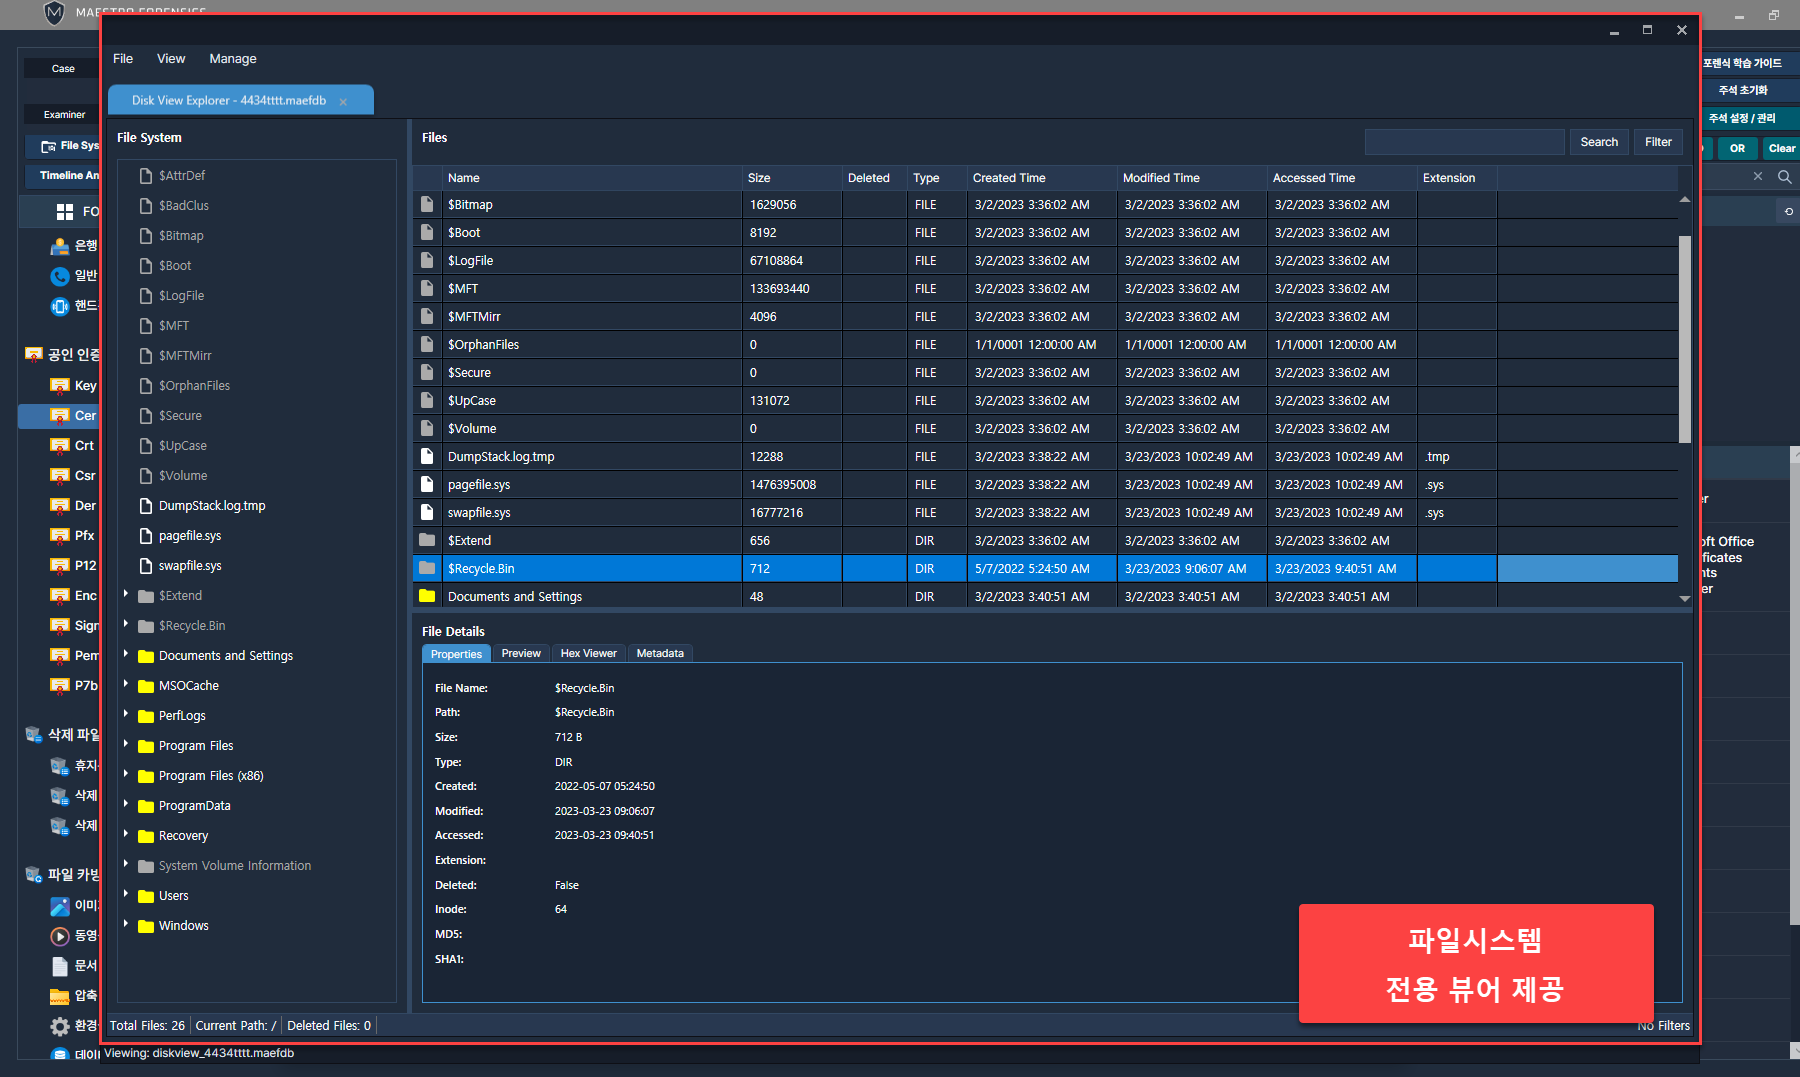The image size is (1800, 1077).
Task: Expand the Recovery folder node
Action: tap(126, 834)
